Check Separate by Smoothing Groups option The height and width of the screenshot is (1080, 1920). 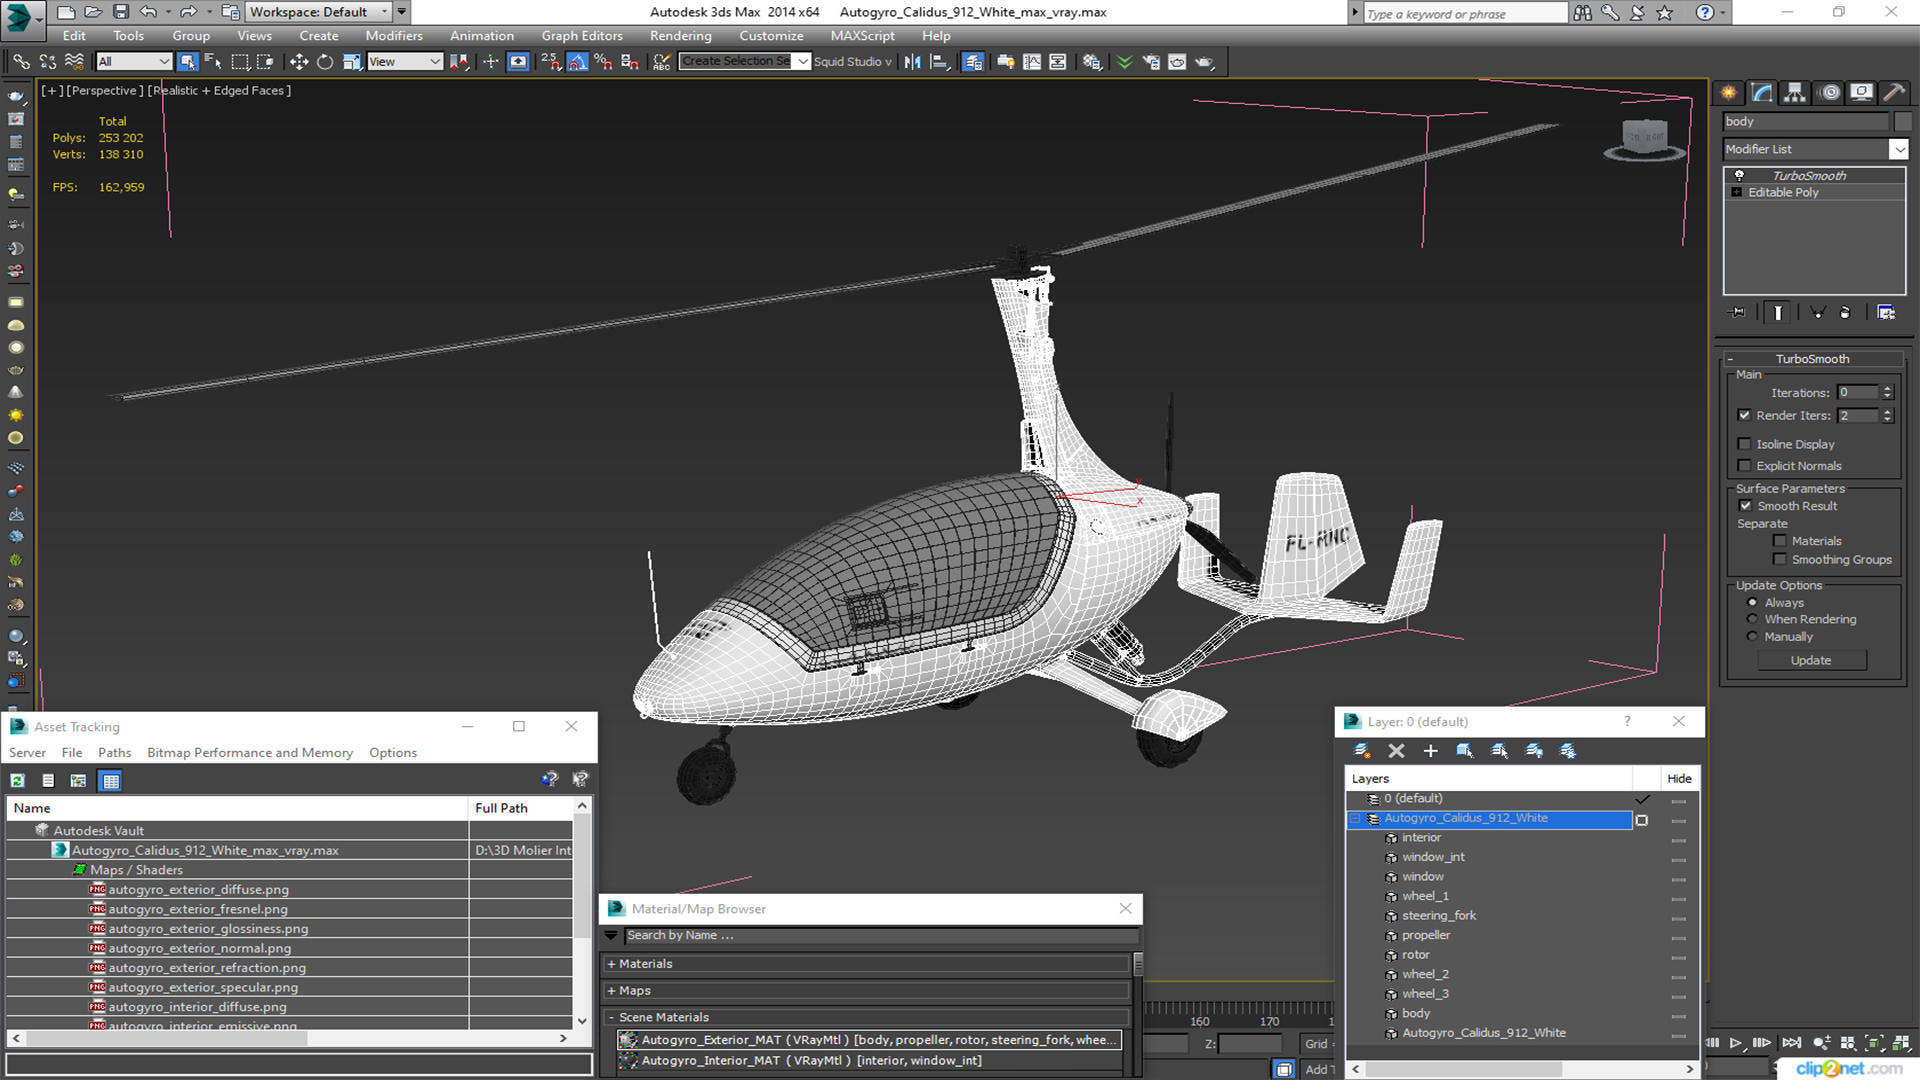coord(1780,560)
